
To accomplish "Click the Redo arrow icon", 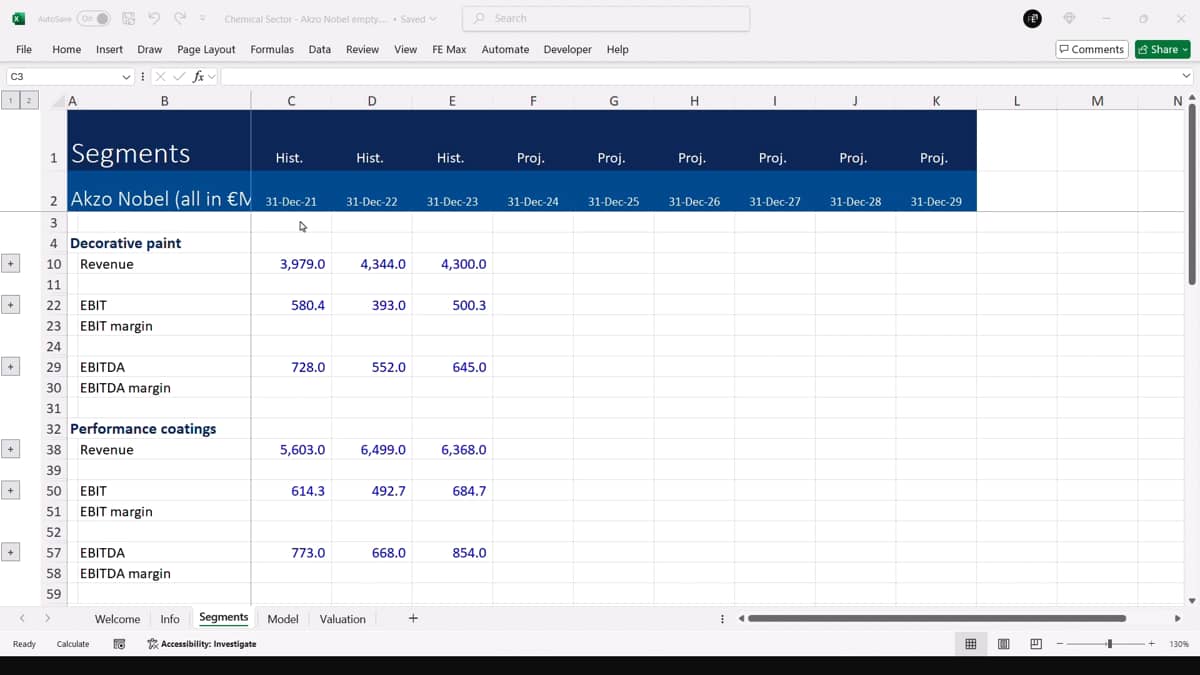I will point(180,18).
